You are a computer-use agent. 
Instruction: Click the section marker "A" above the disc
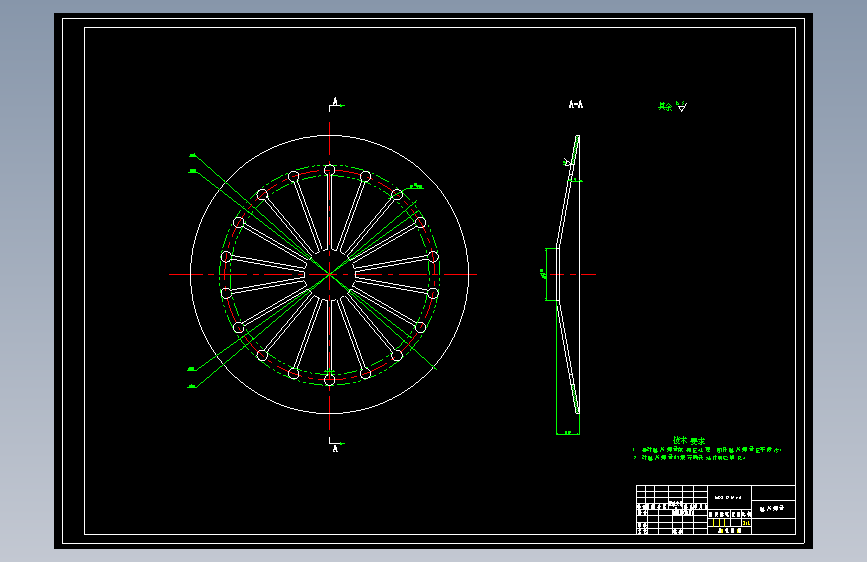[x=335, y=102]
